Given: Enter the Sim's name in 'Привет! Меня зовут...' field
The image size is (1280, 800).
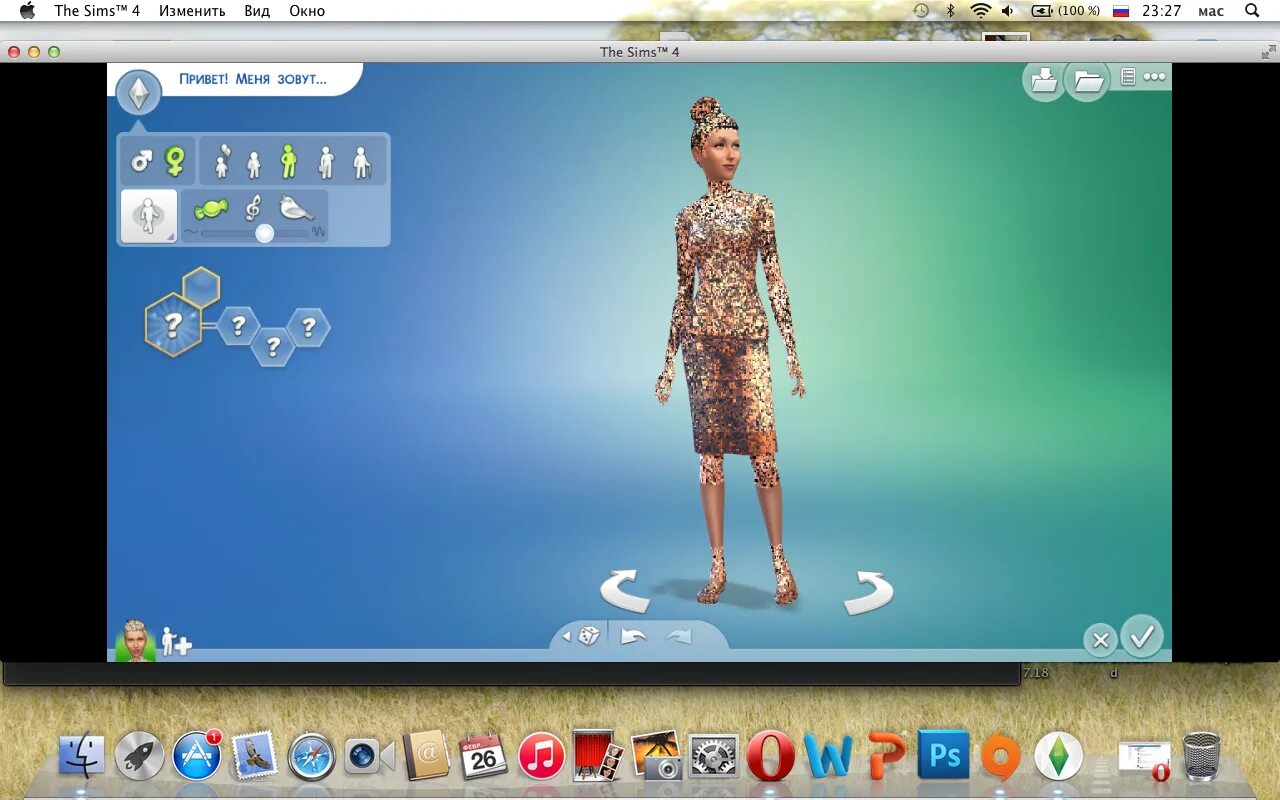Looking at the screenshot, I should pos(253,79).
